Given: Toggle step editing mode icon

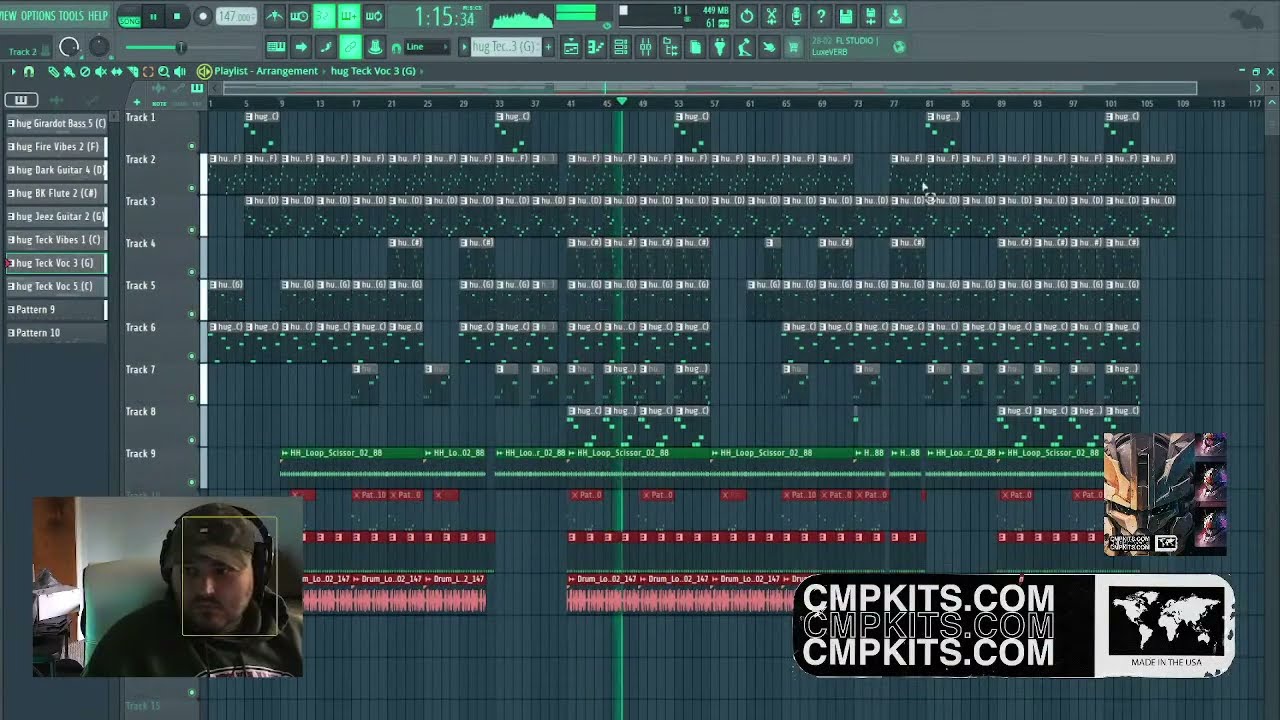Looking at the screenshot, I should [x=325, y=47].
